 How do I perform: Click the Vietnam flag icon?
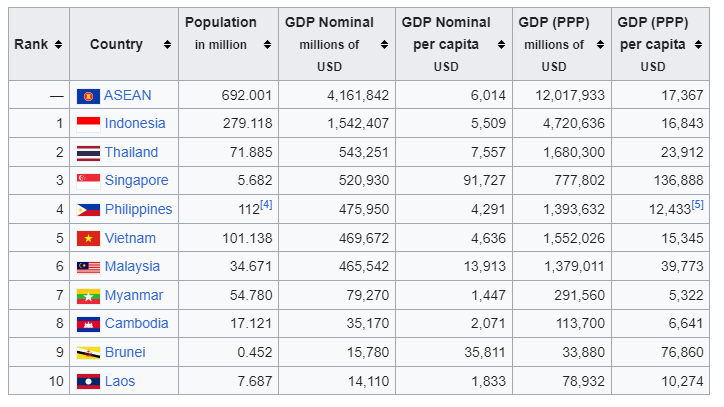point(88,239)
